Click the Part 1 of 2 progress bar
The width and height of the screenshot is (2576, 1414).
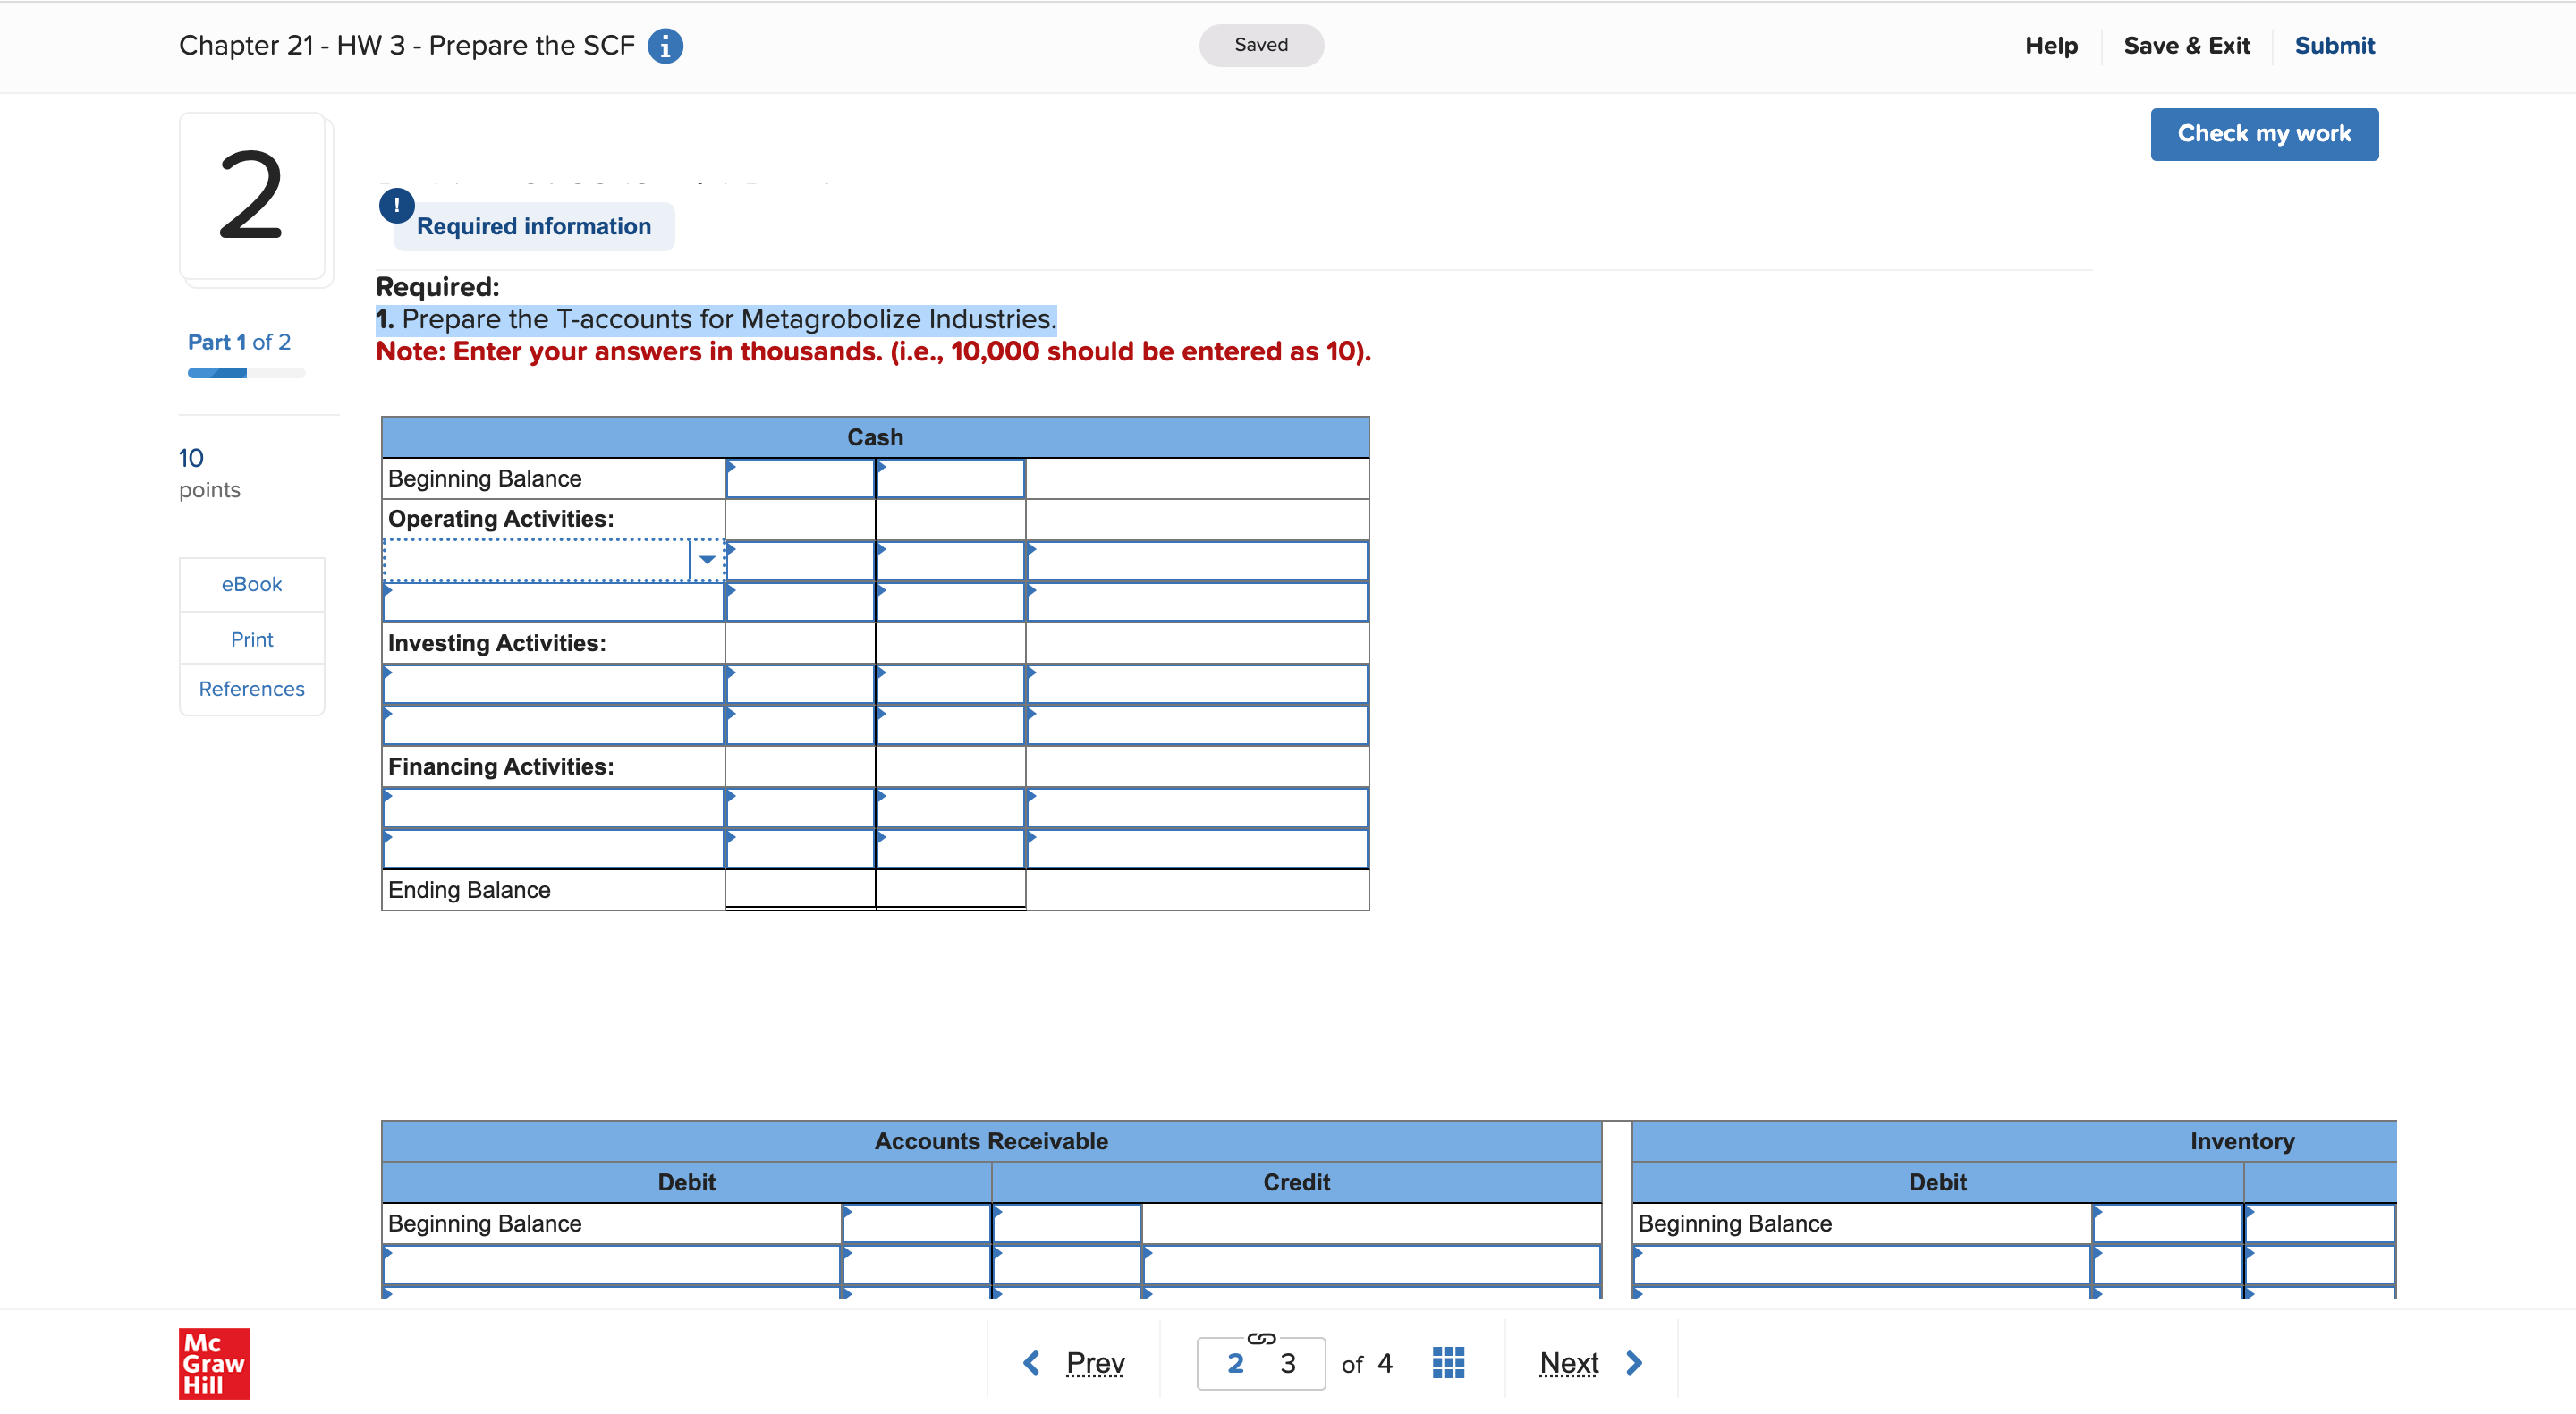[245, 372]
